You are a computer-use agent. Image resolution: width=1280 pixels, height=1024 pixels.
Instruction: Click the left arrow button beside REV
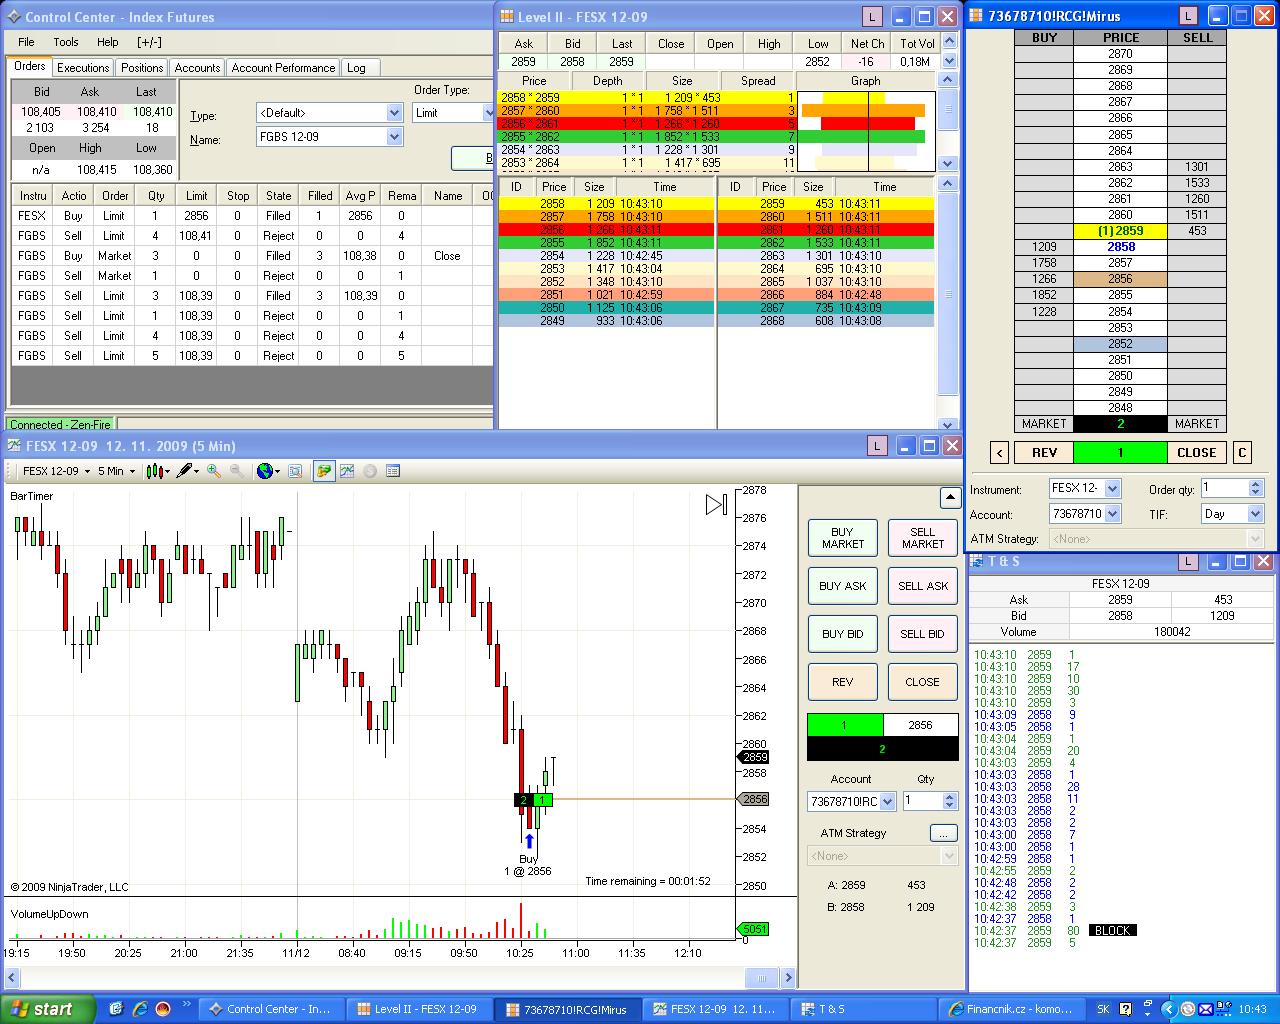tap(999, 452)
